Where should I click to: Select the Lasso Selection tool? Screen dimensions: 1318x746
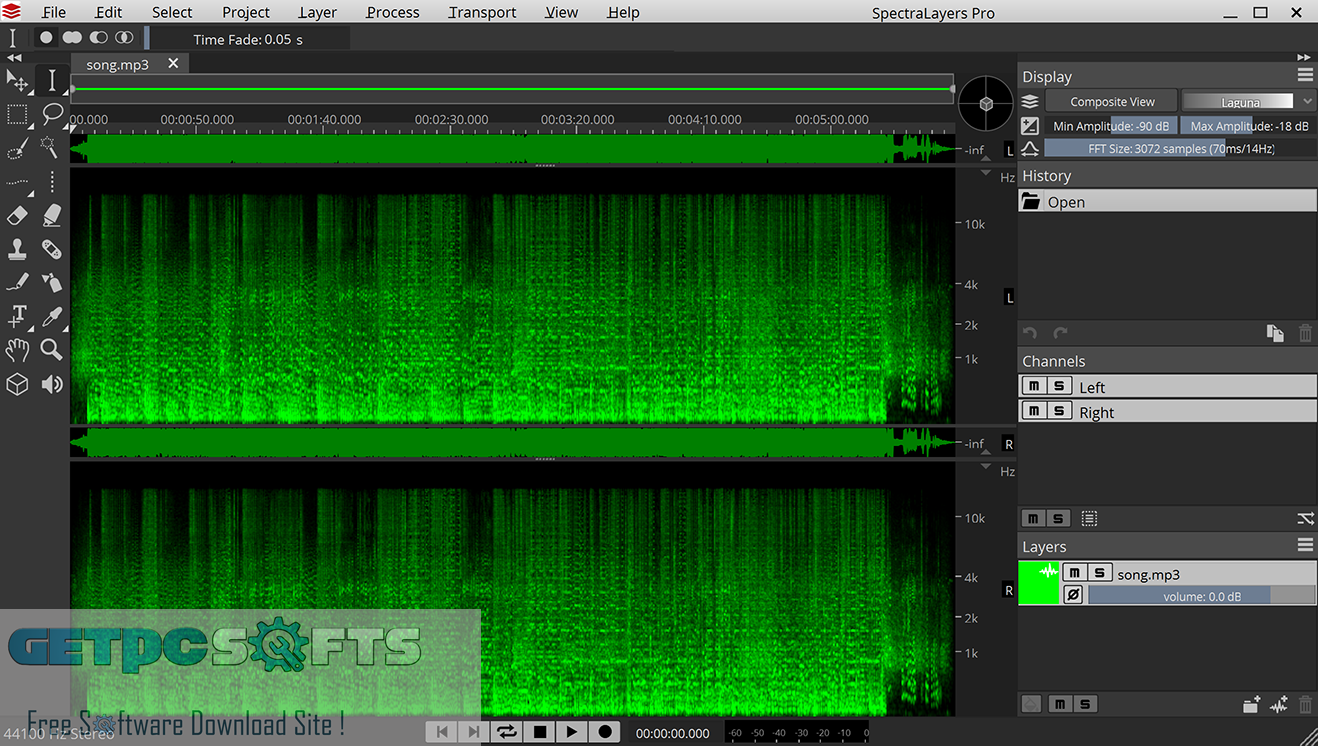point(52,114)
